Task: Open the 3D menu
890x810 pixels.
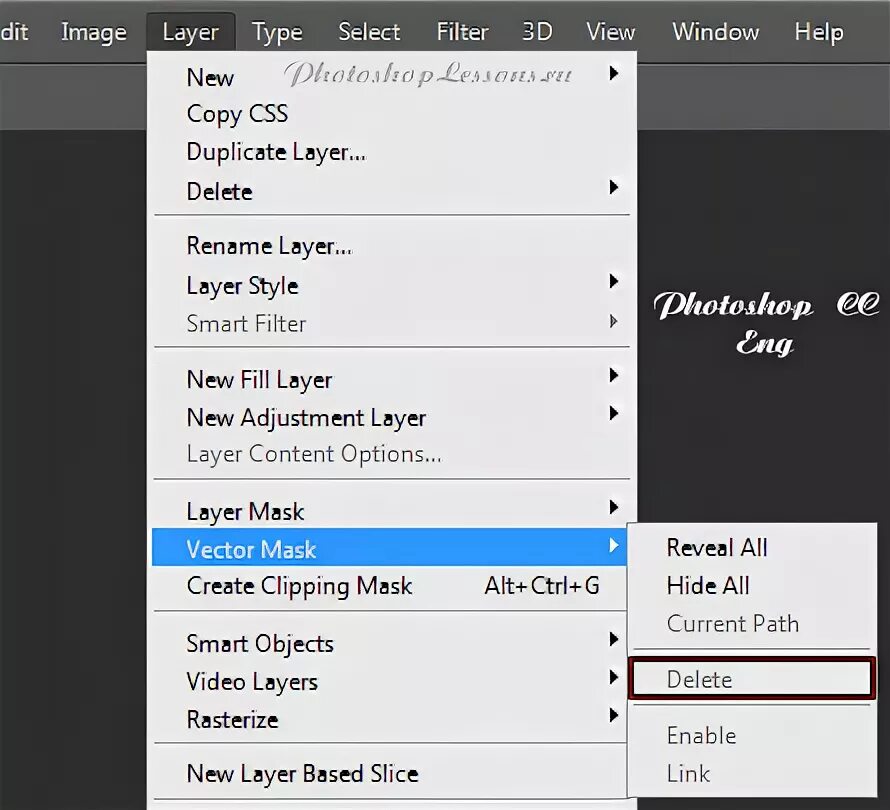Action: point(537,32)
